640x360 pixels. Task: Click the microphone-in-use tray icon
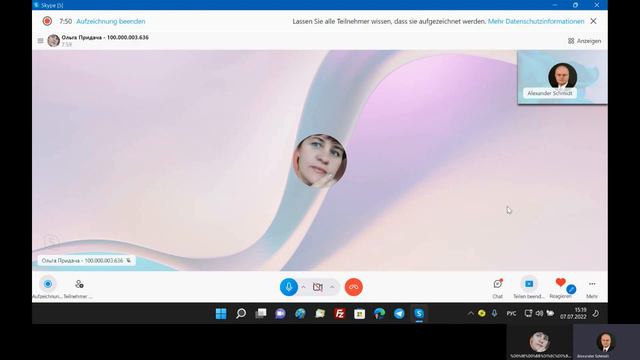[x=494, y=313]
